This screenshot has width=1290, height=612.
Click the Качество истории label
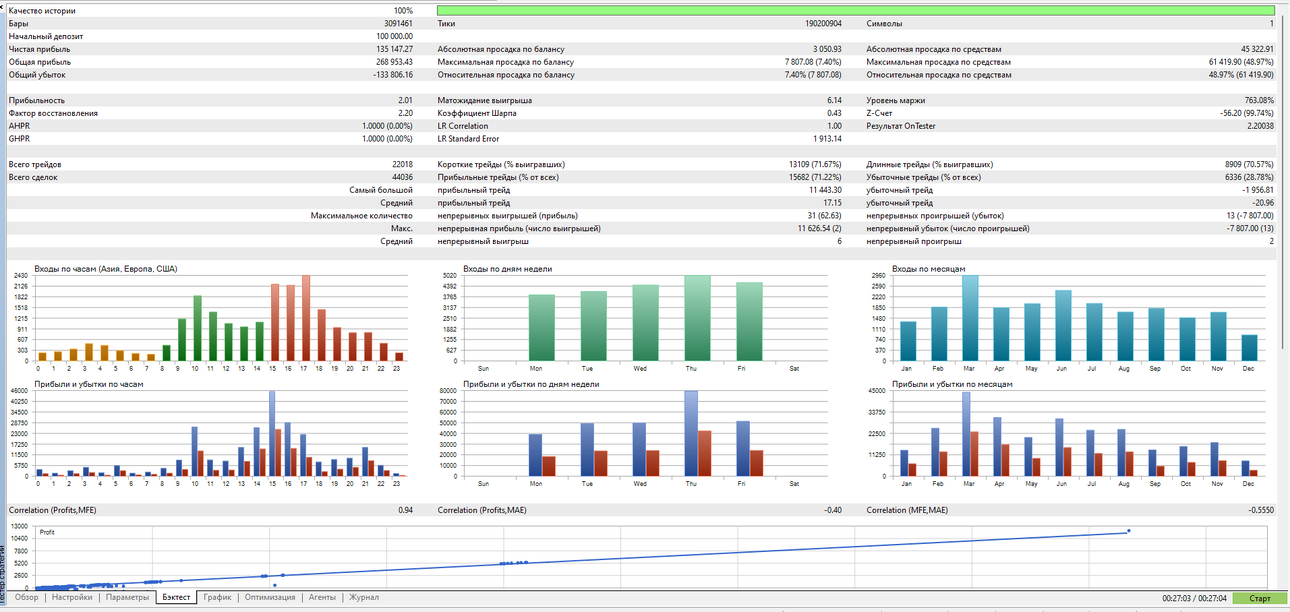click(41, 10)
